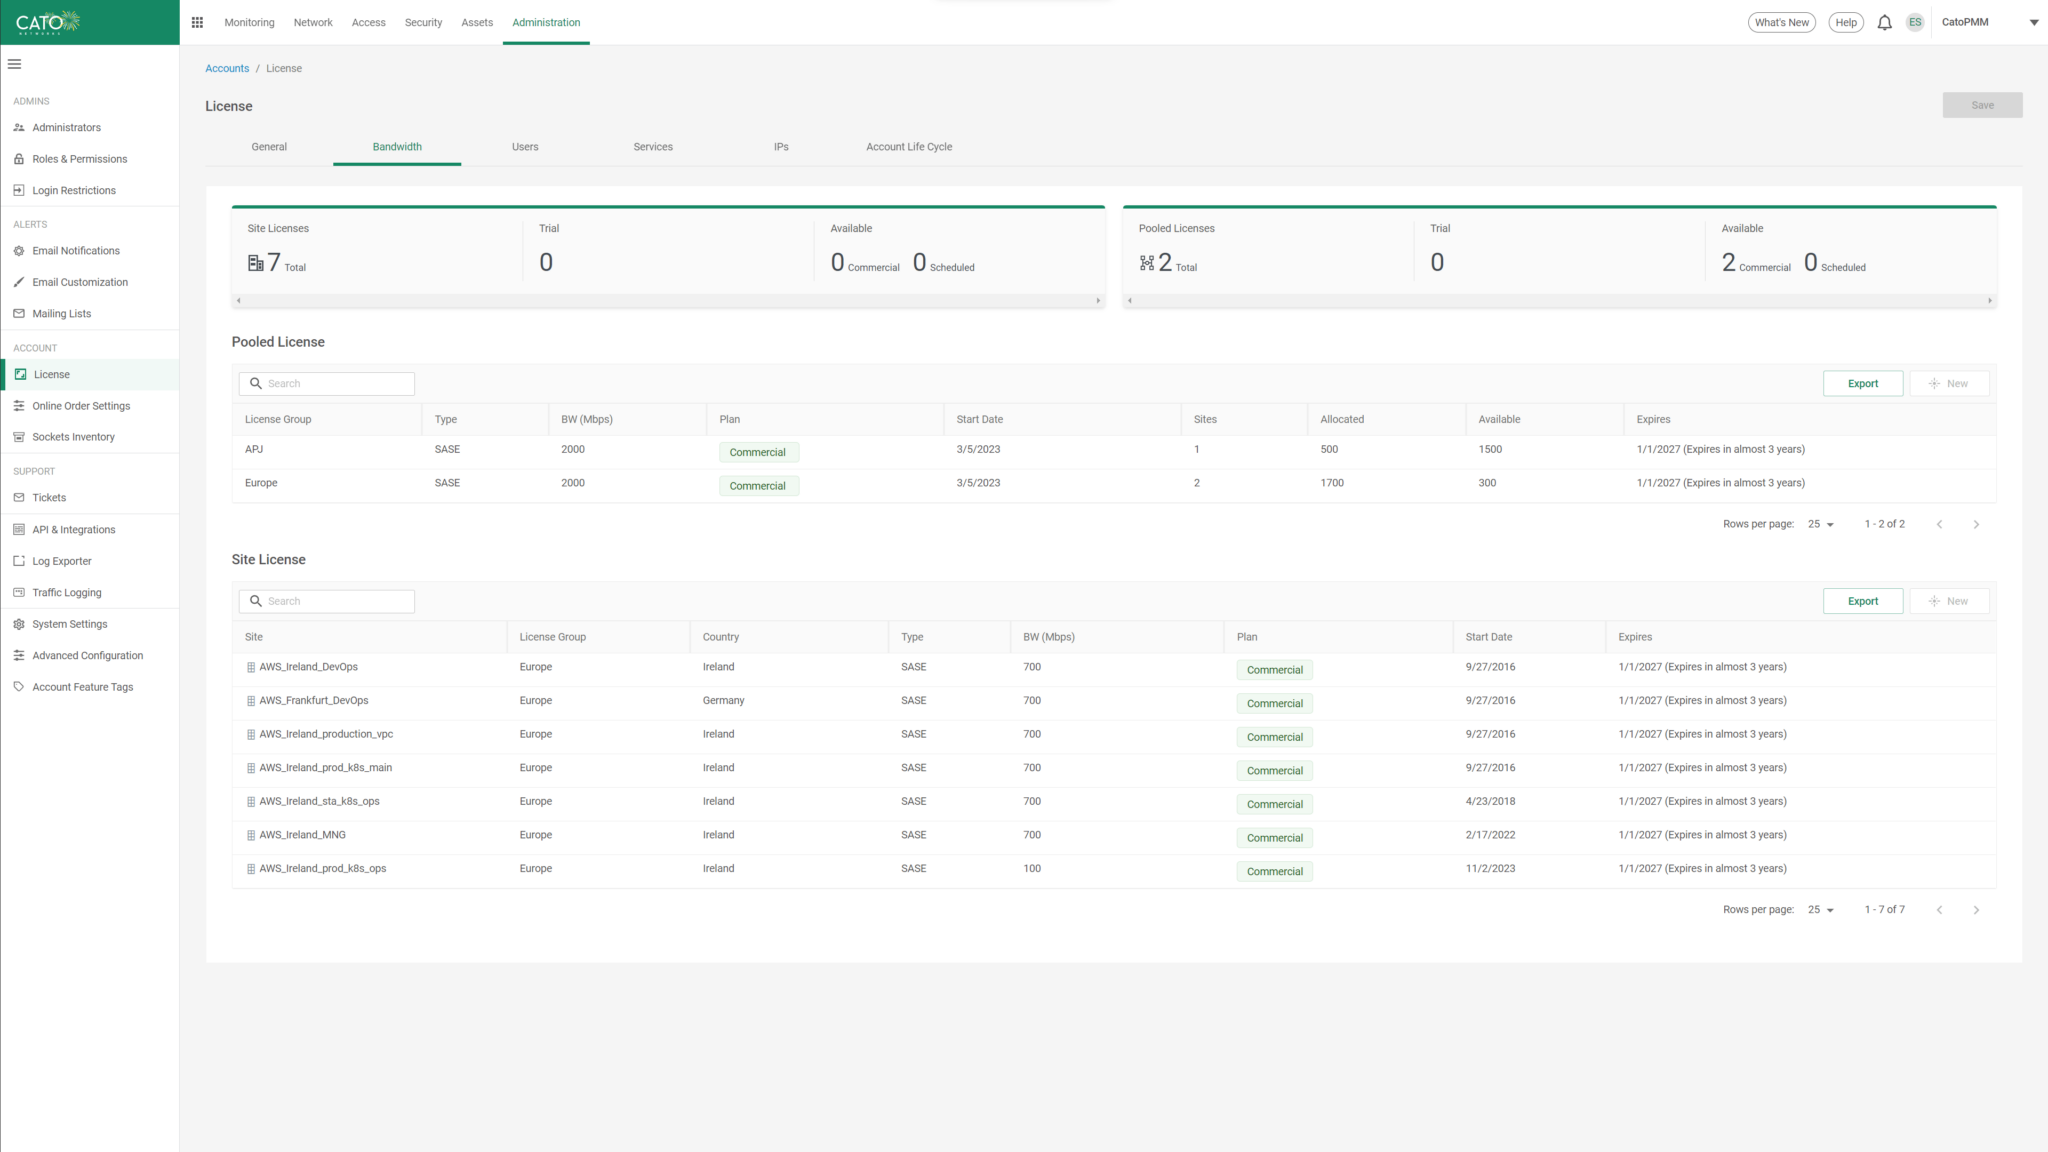Open Account Feature Tags

82,687
